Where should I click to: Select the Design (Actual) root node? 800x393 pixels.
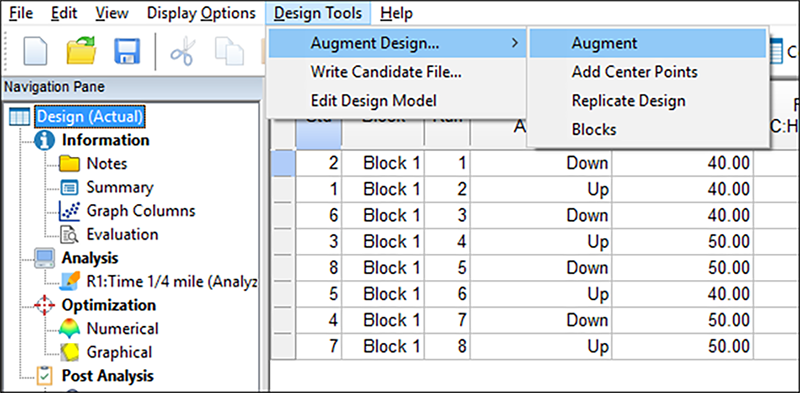[91, 116]
